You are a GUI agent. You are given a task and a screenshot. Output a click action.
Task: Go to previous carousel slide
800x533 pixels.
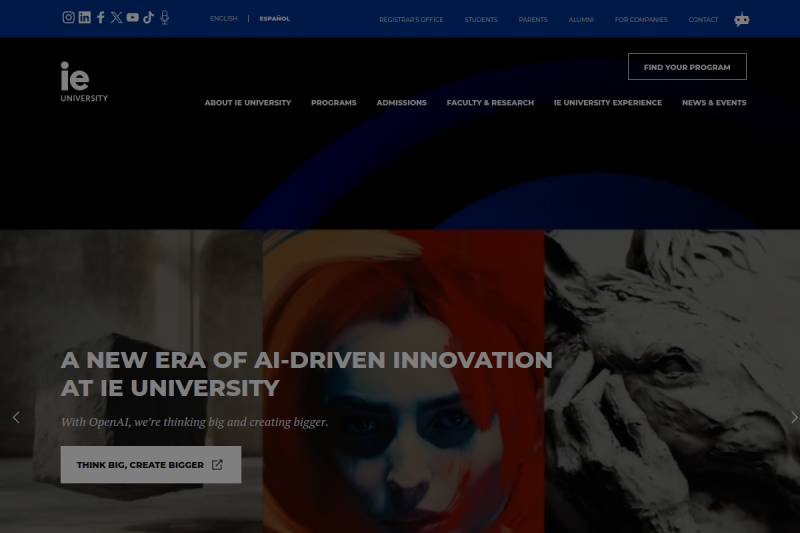click(16, 417)
